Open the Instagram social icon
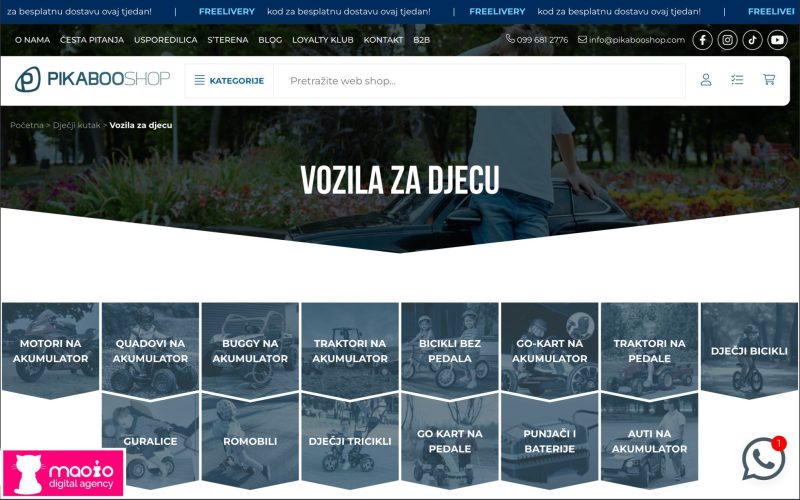The image size is (800, 500). coord(728,40)
